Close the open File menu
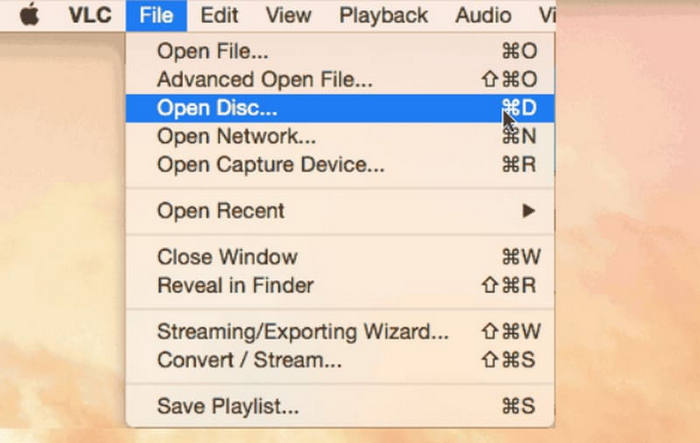The height and width of the screenshot is (443, 700). point(156,15)
